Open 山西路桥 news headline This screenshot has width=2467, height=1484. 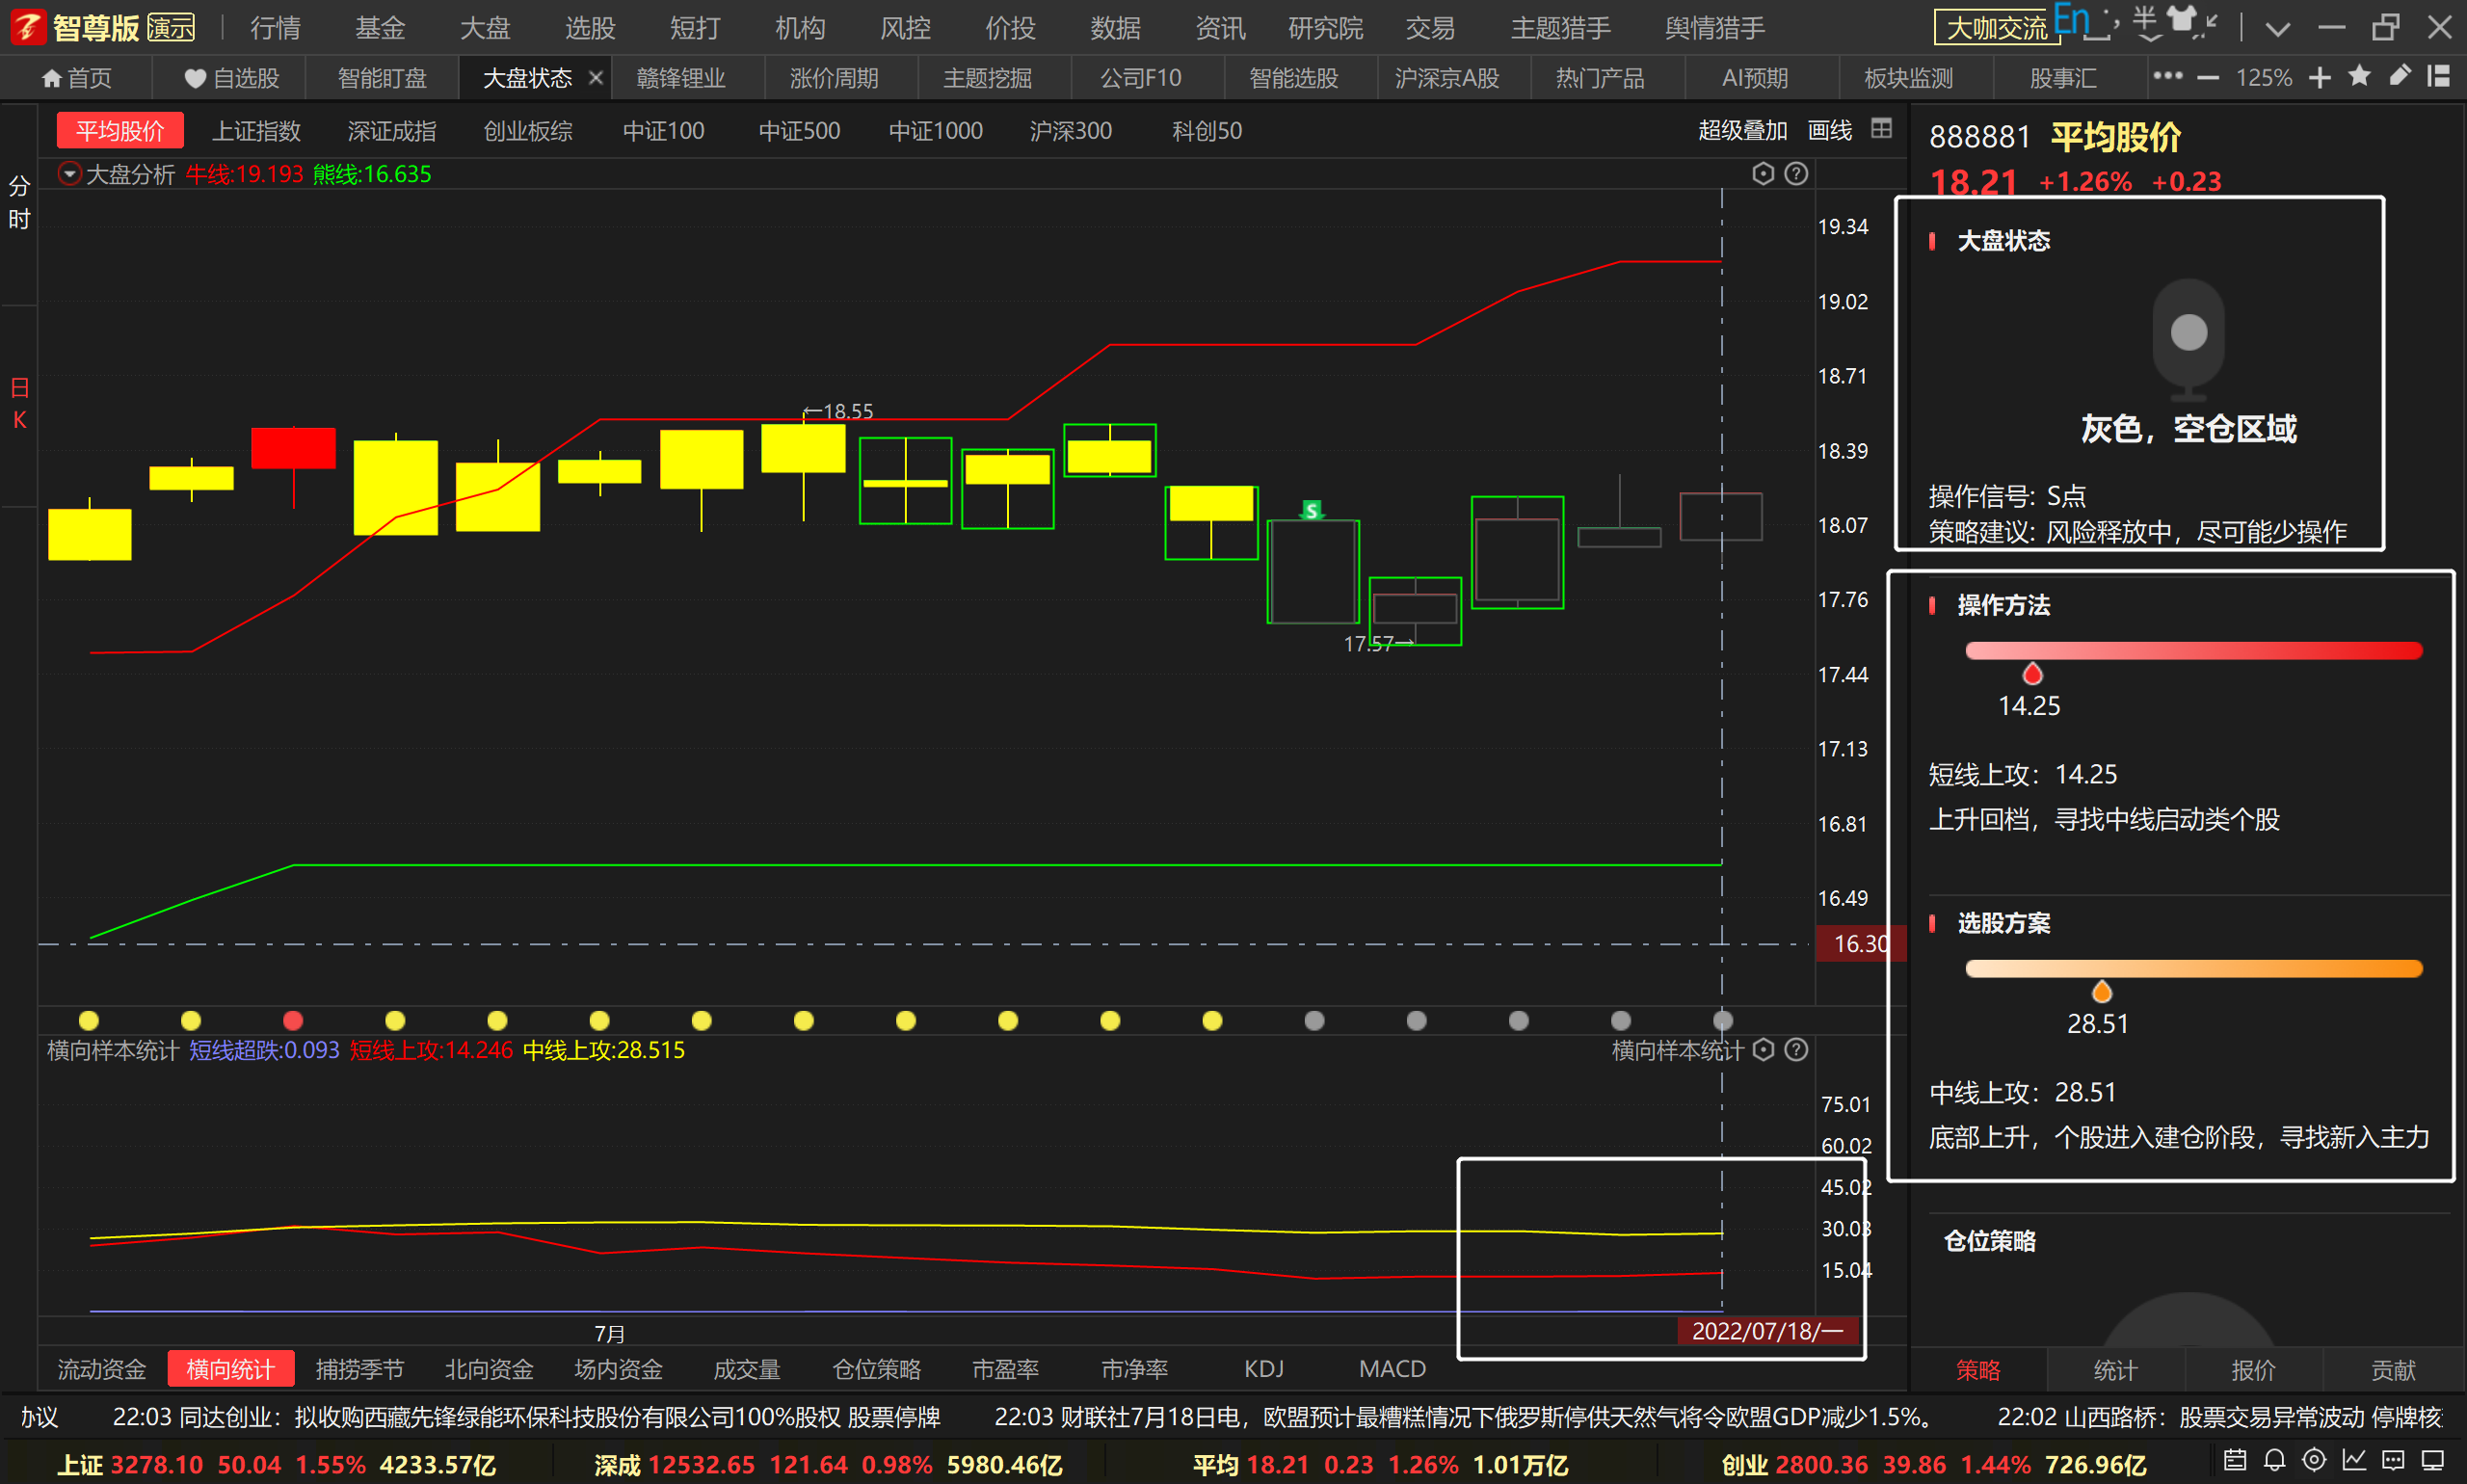click(x=2220, y=1417)
